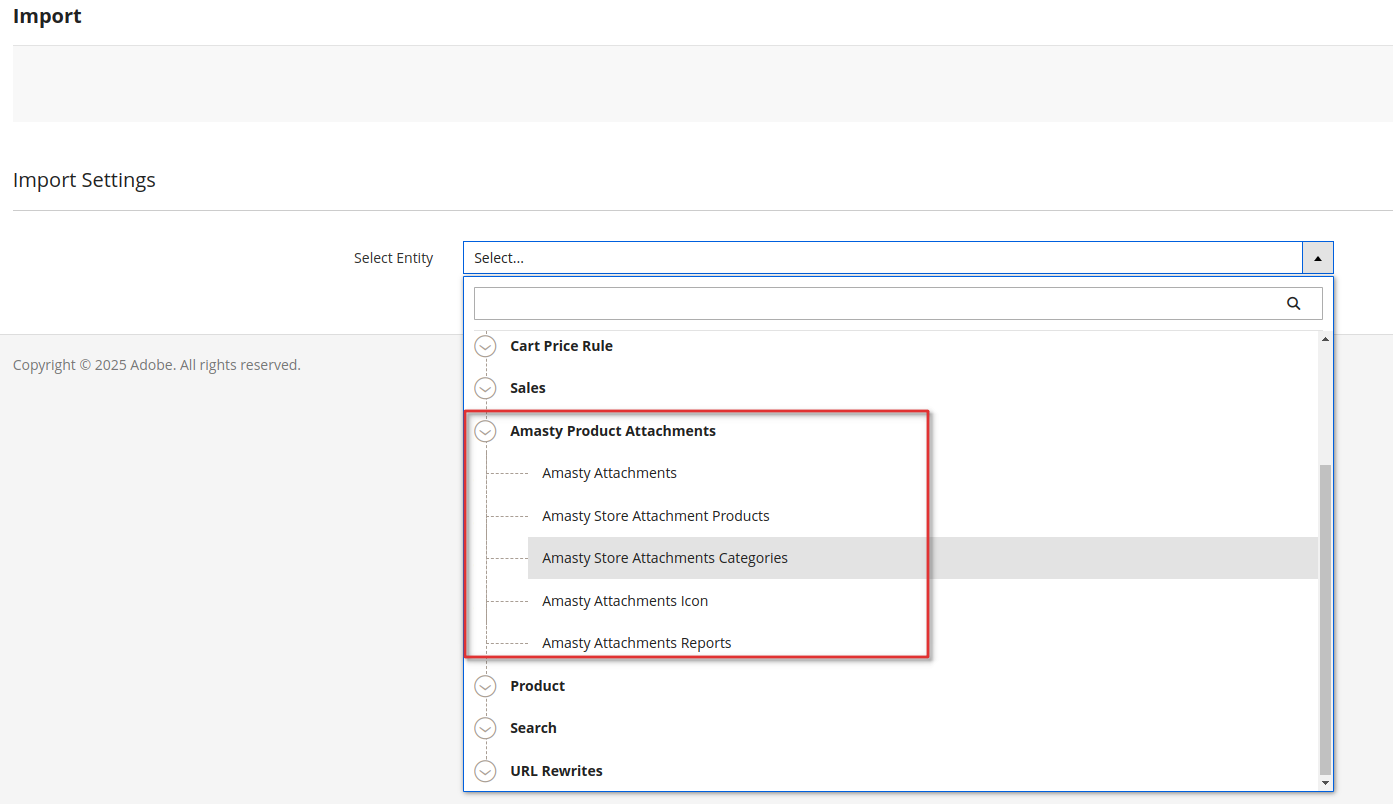Viewport: 1393px width, 804px height.
Task: Click the Cart Price Rule label
Action: tap(561, 346)
